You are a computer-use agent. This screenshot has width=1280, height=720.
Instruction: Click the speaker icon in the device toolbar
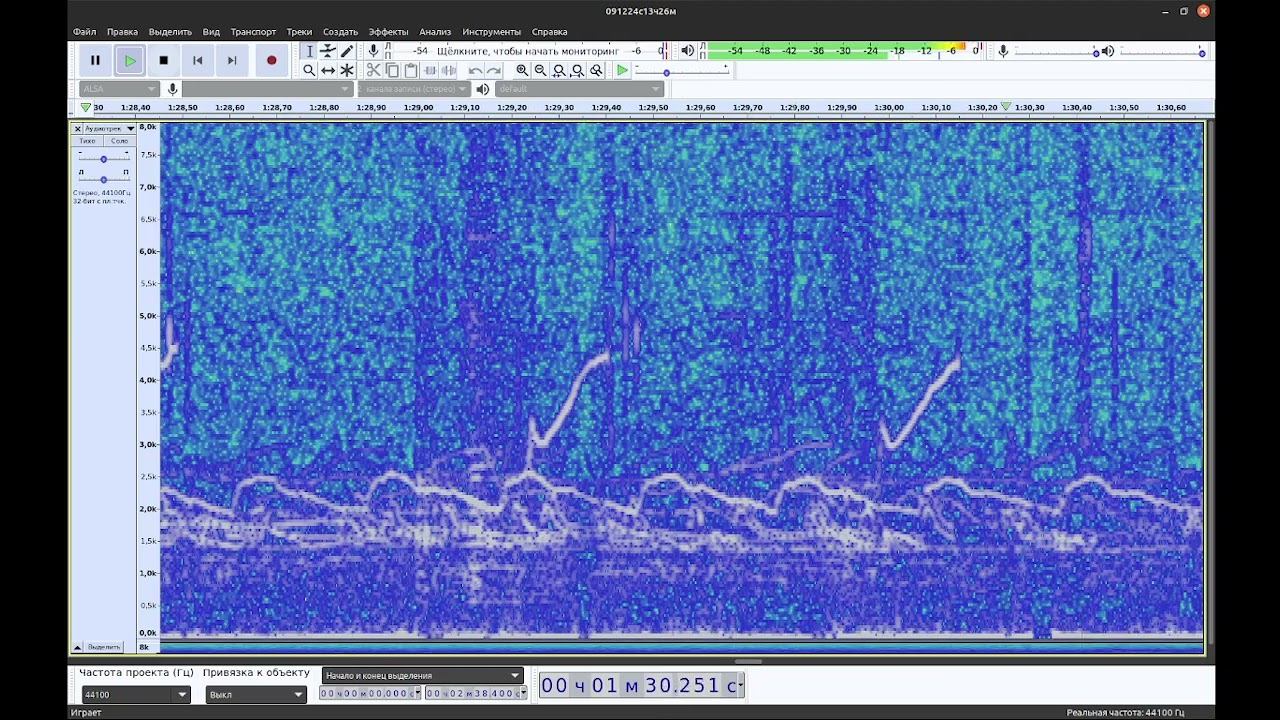tap(483, 89)
